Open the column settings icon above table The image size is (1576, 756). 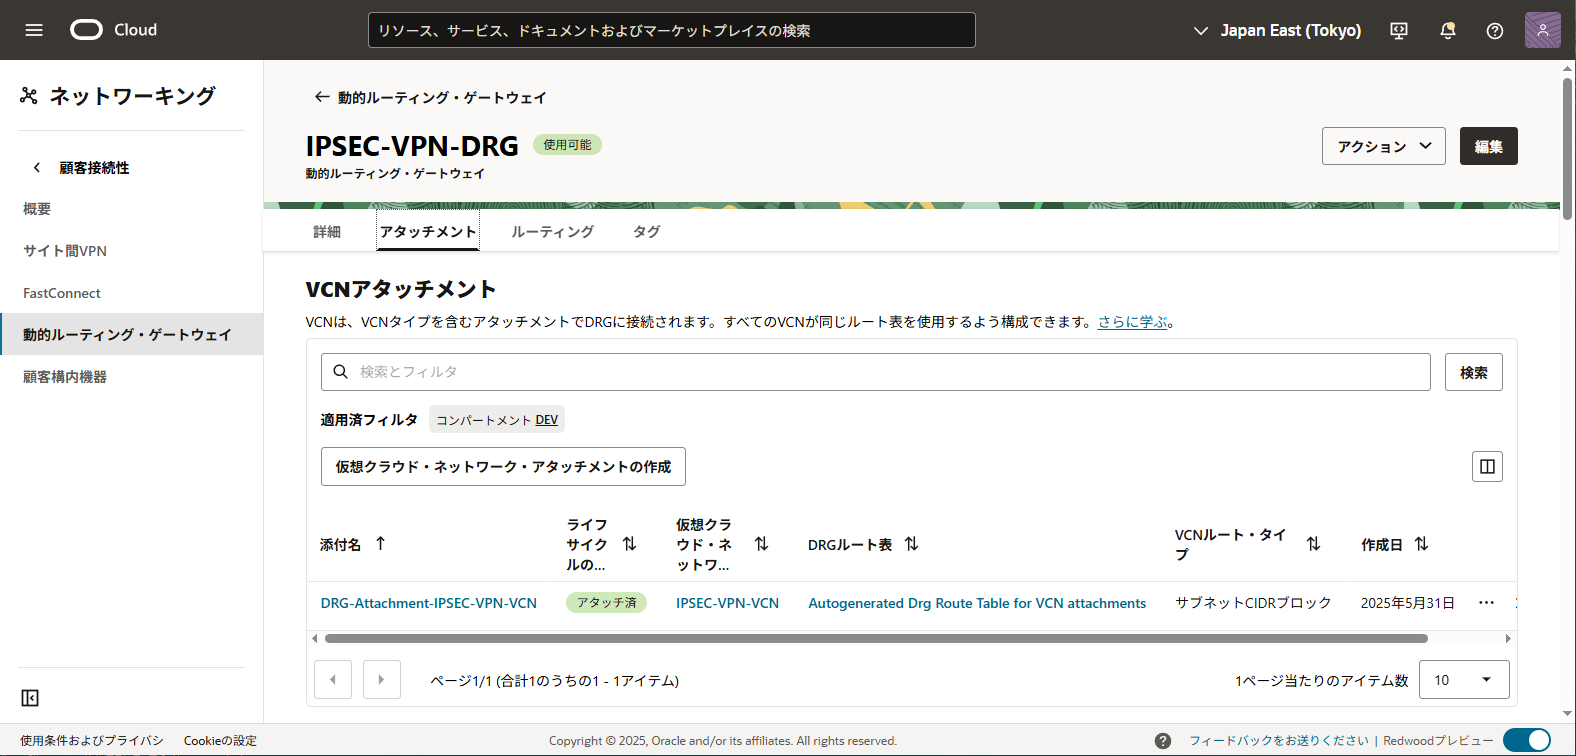1487,466
